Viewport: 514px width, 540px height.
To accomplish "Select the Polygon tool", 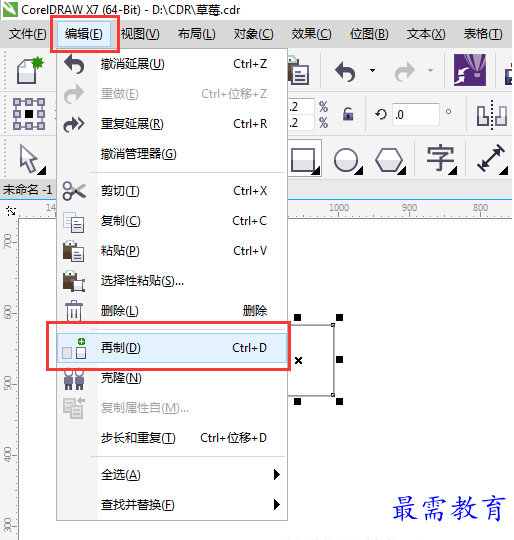I will [390, 160].
